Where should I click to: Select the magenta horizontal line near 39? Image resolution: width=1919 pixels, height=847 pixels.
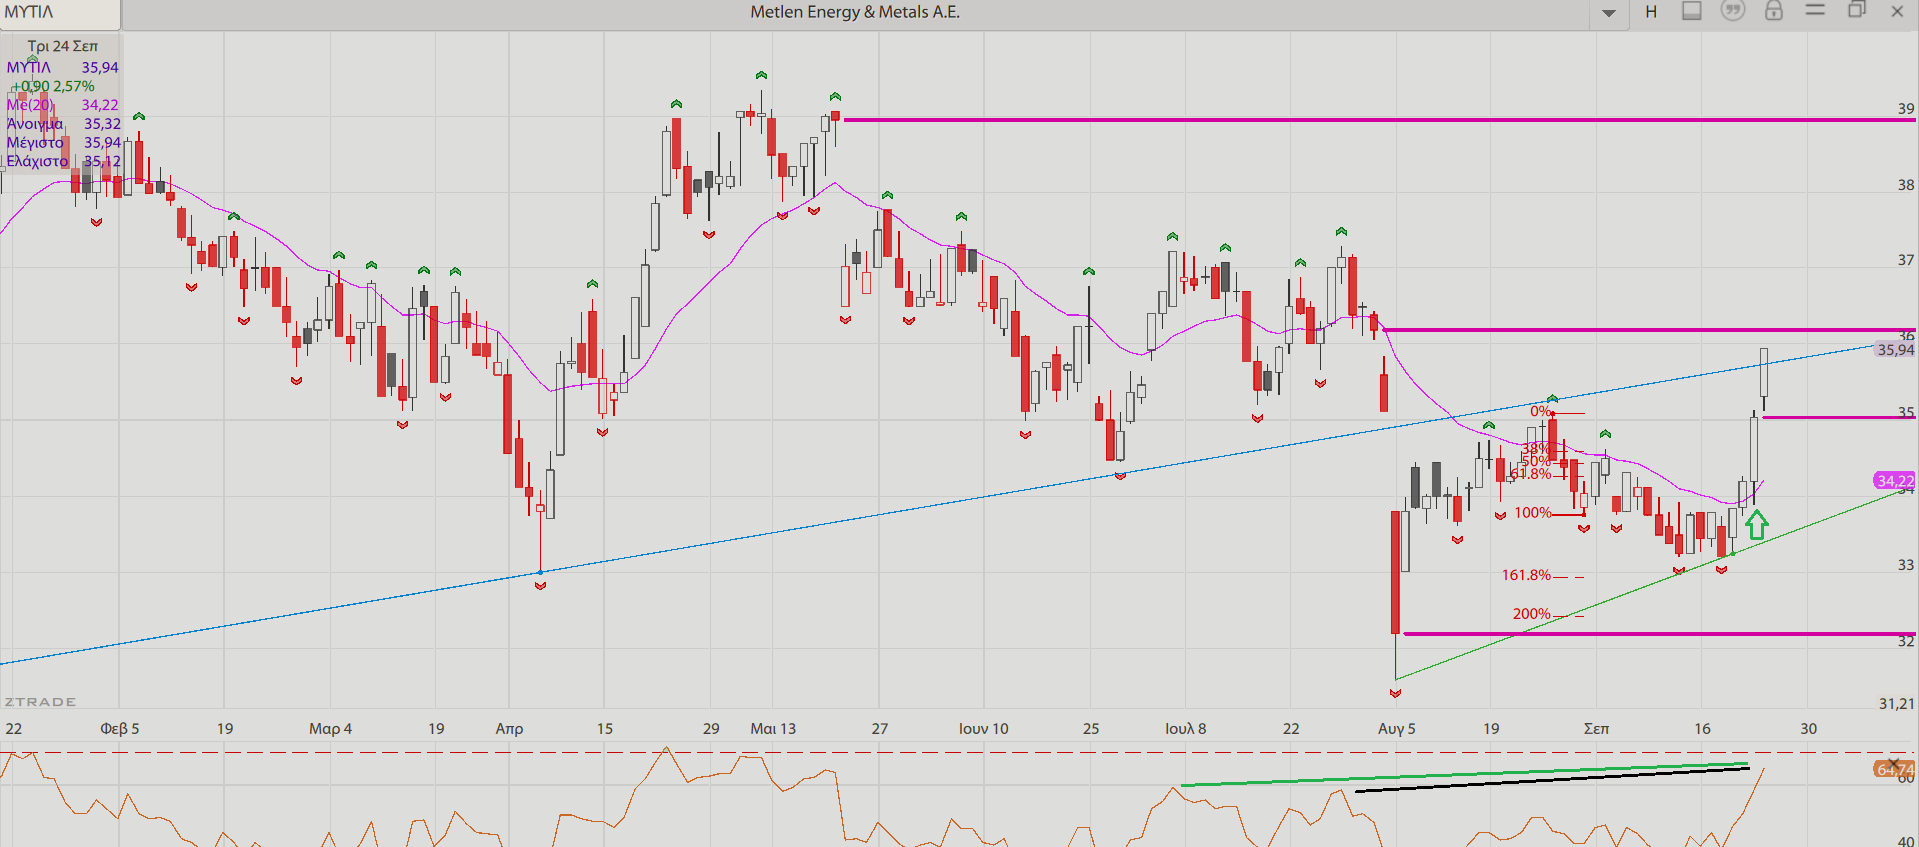pyautogui.click(x=1380, y=120)
